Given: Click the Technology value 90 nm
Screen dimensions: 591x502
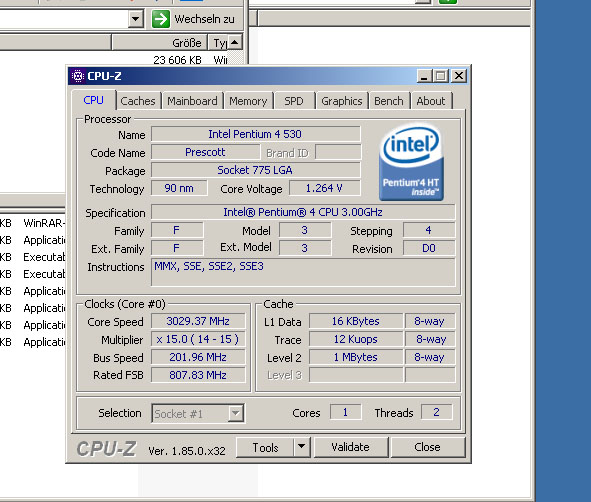Looking at the screenshot, I should 179,188.
